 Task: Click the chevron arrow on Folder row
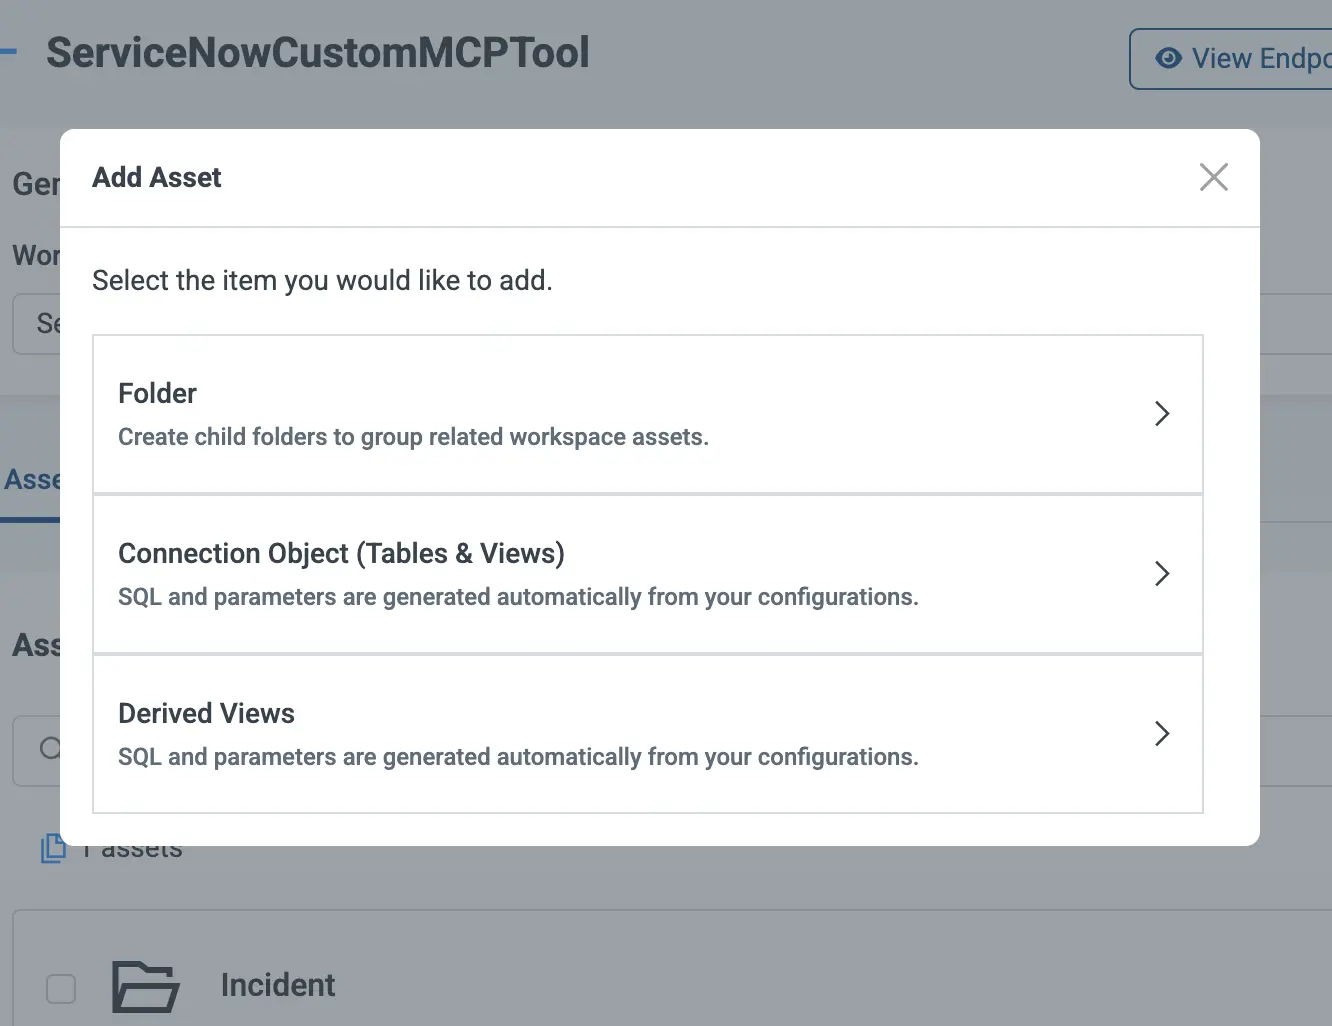(1161, 414)
